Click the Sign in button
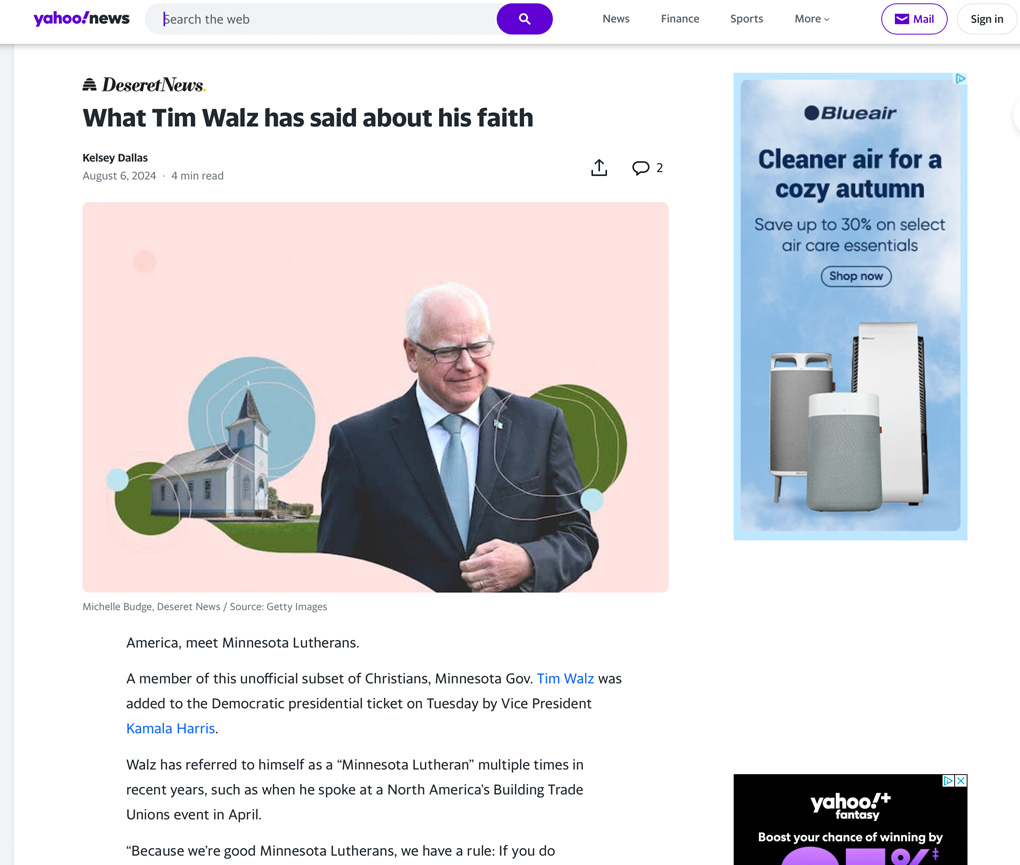The height and width of the screenshot is (865, 1020). tap(986, 19)
